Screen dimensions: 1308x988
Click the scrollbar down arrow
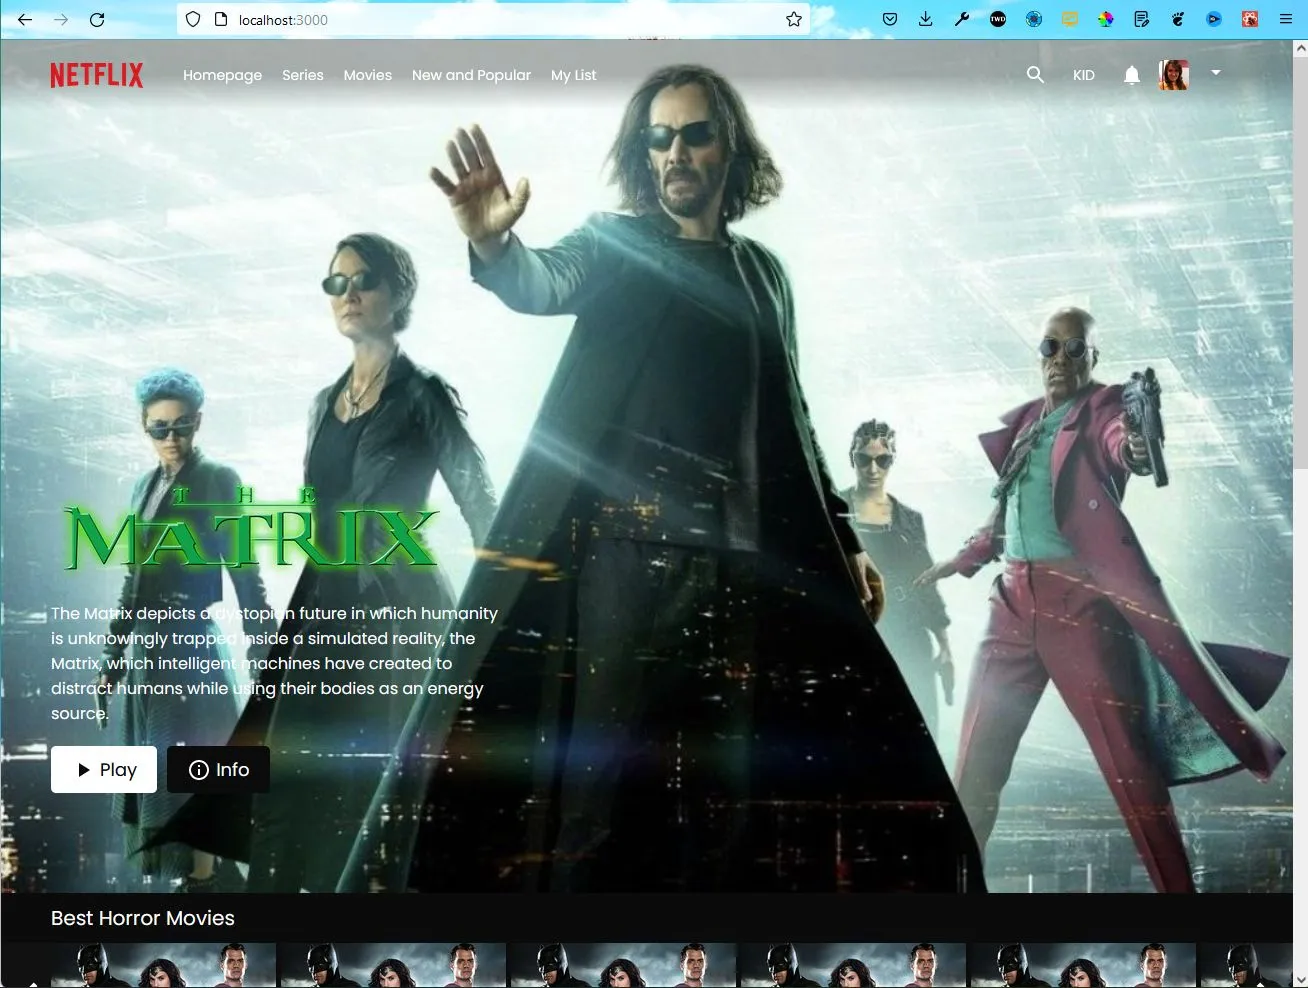coord(1300,980)
